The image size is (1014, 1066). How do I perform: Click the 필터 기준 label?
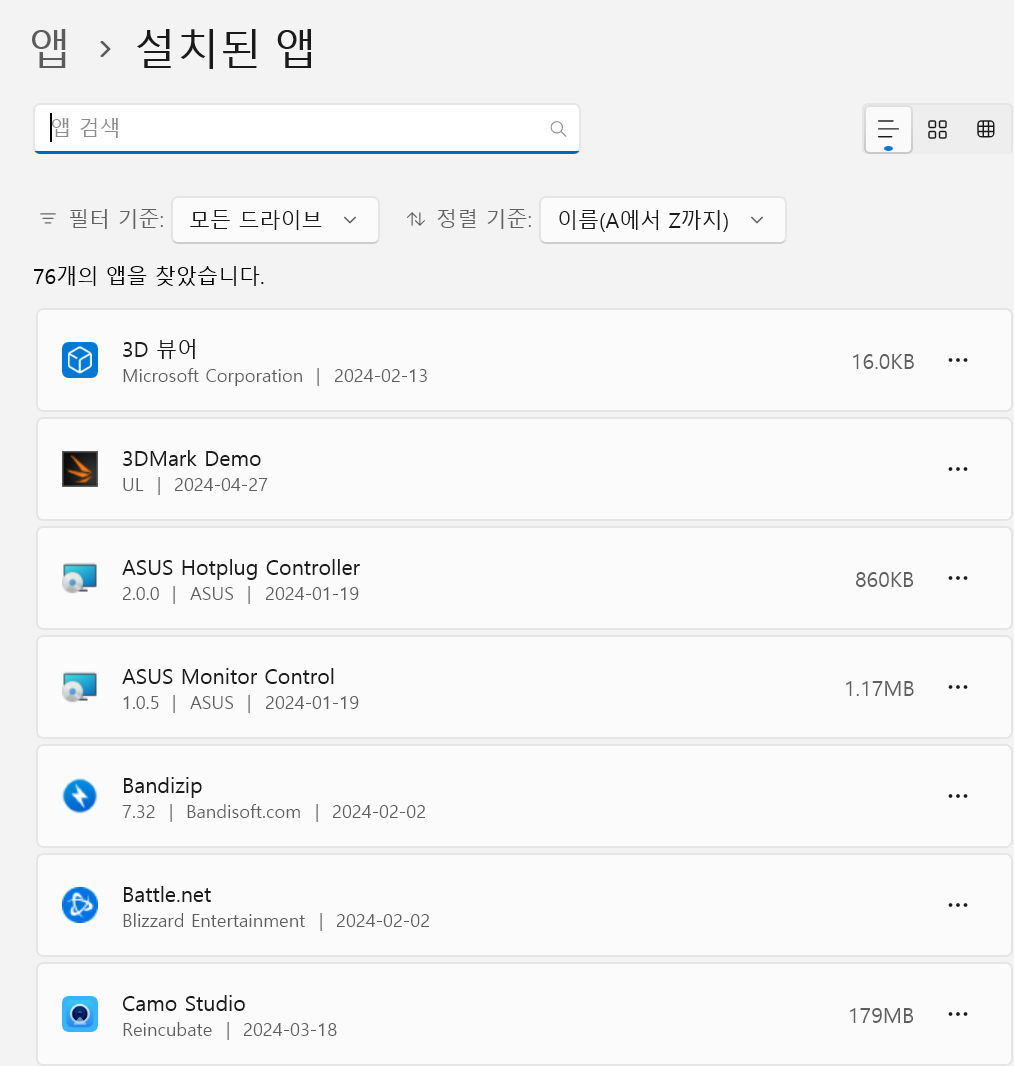117,219
